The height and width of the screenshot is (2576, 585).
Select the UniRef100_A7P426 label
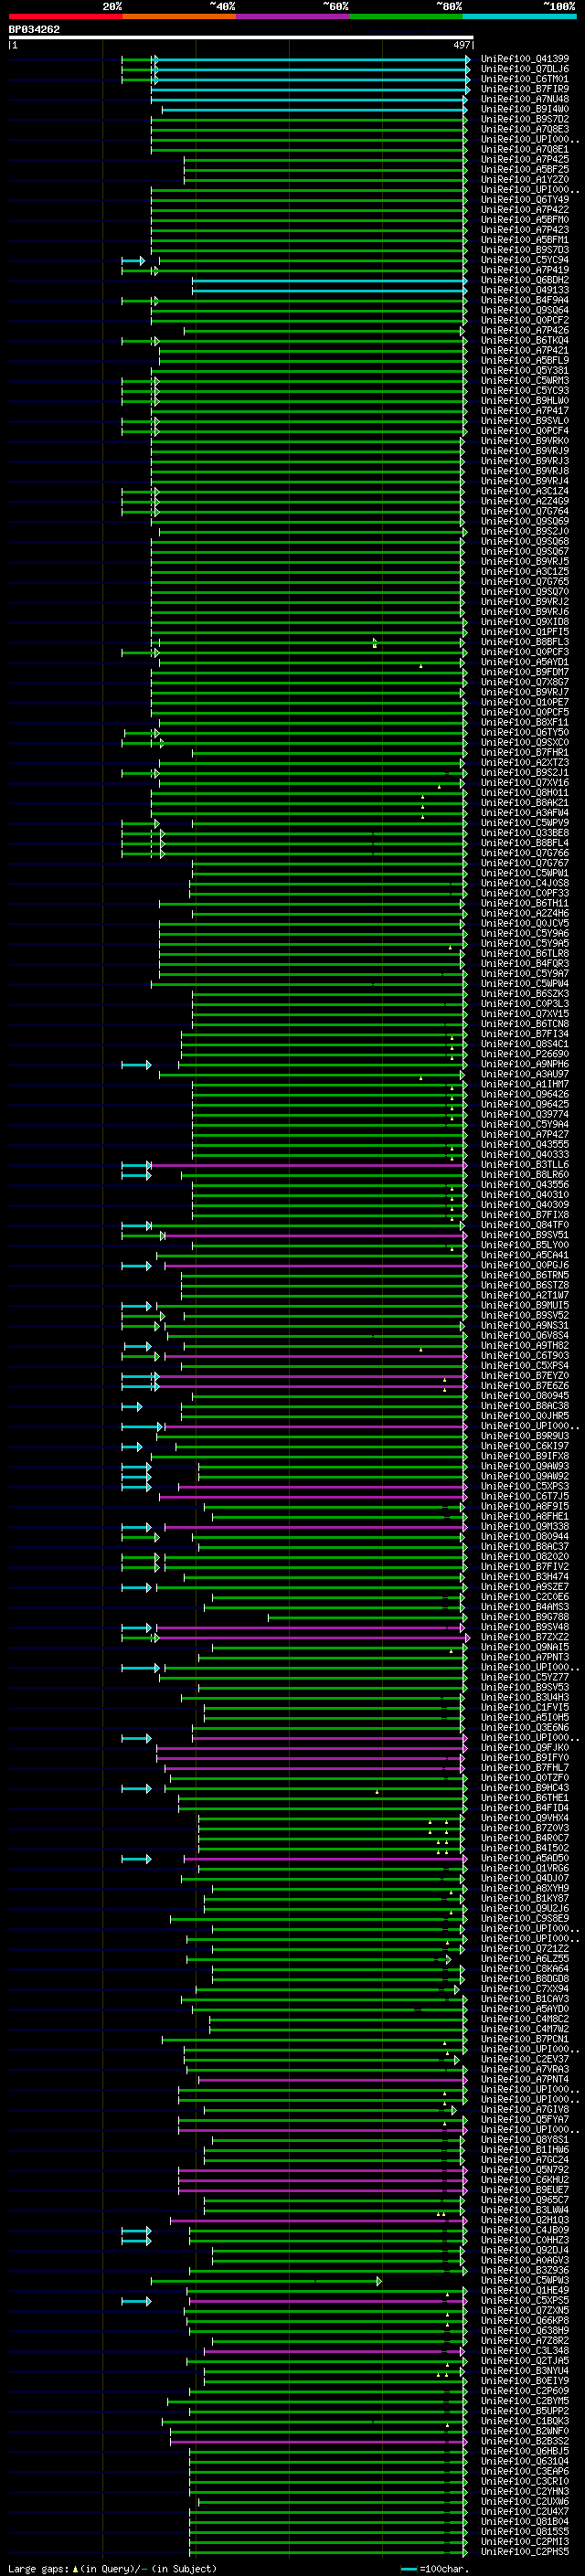click(525, 330)
